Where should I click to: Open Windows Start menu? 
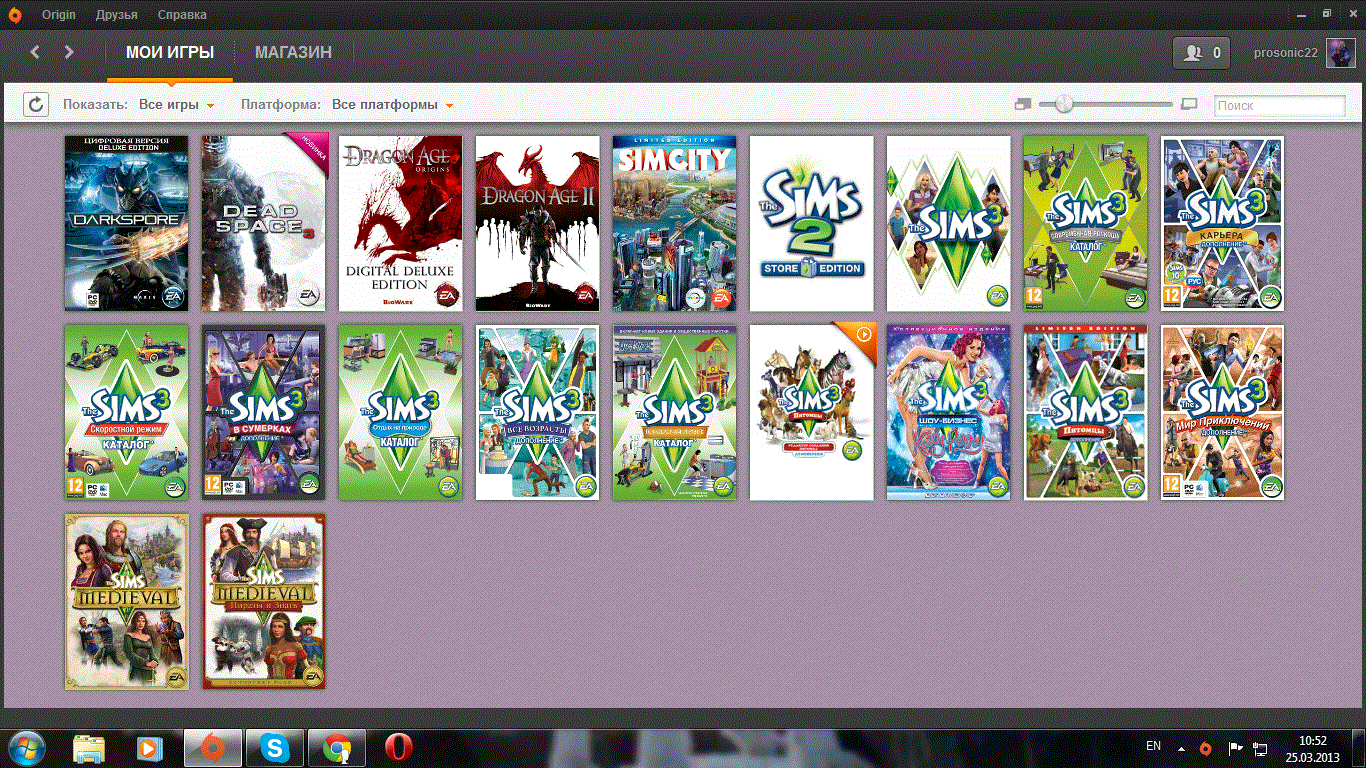click(x=27, y=747)
